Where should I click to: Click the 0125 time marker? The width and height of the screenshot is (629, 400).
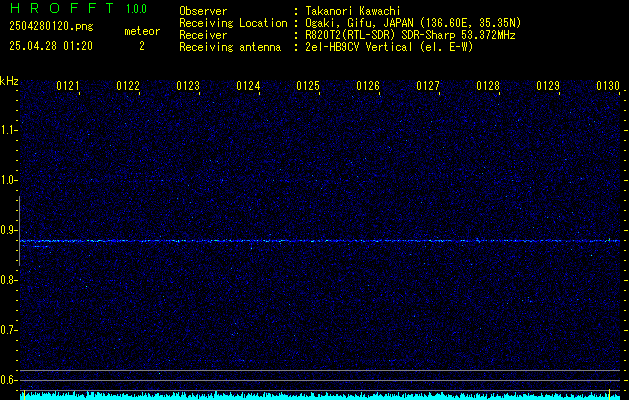pyautogui.click(x=308, y=85)
